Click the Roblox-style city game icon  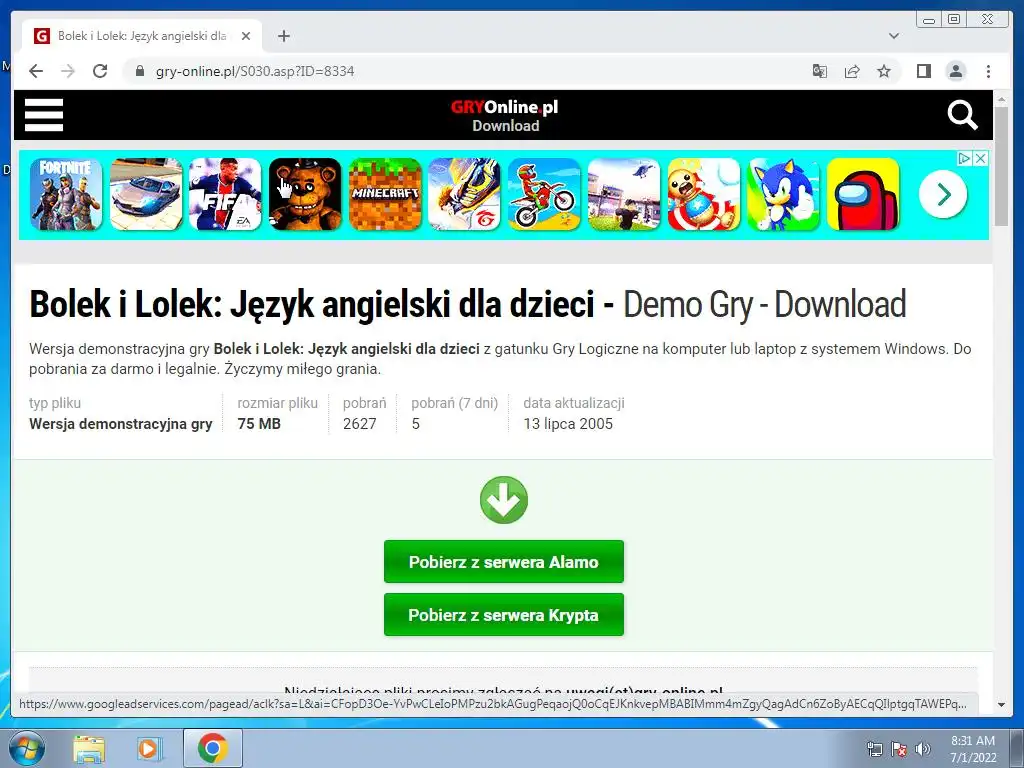point(624,194)
